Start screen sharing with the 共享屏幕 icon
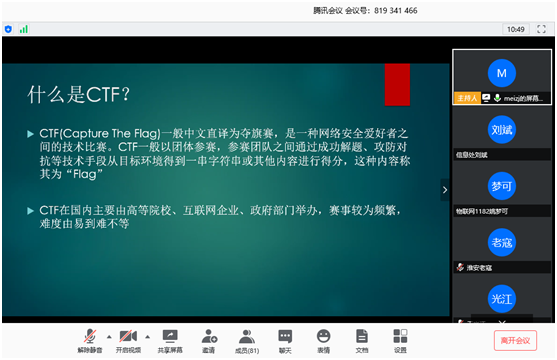Viewport: 557px width, 360px height. point(170,340)
